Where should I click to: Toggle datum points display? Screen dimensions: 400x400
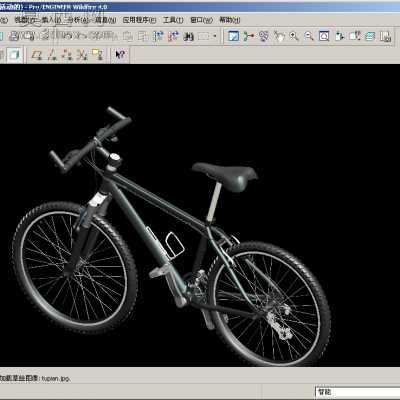pos(67,55)
